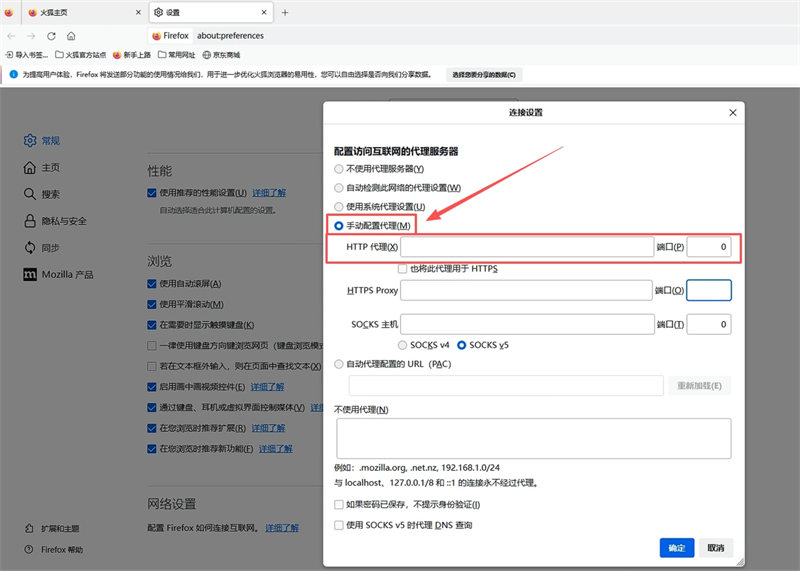
Task: Click the Firefox logo icon beside first tab
Action: pyautogui.click(x=9, y=12)
